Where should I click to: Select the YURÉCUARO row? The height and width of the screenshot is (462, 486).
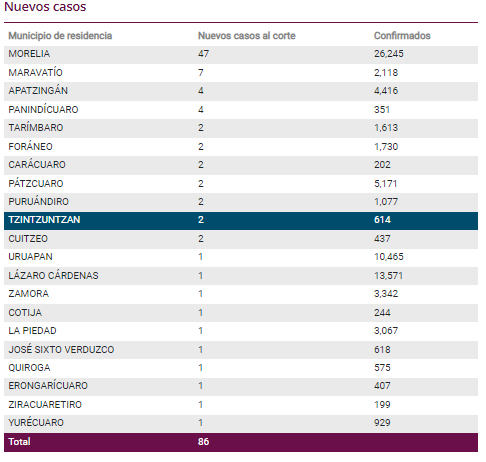pyautogui.click(x=241, y=423)
